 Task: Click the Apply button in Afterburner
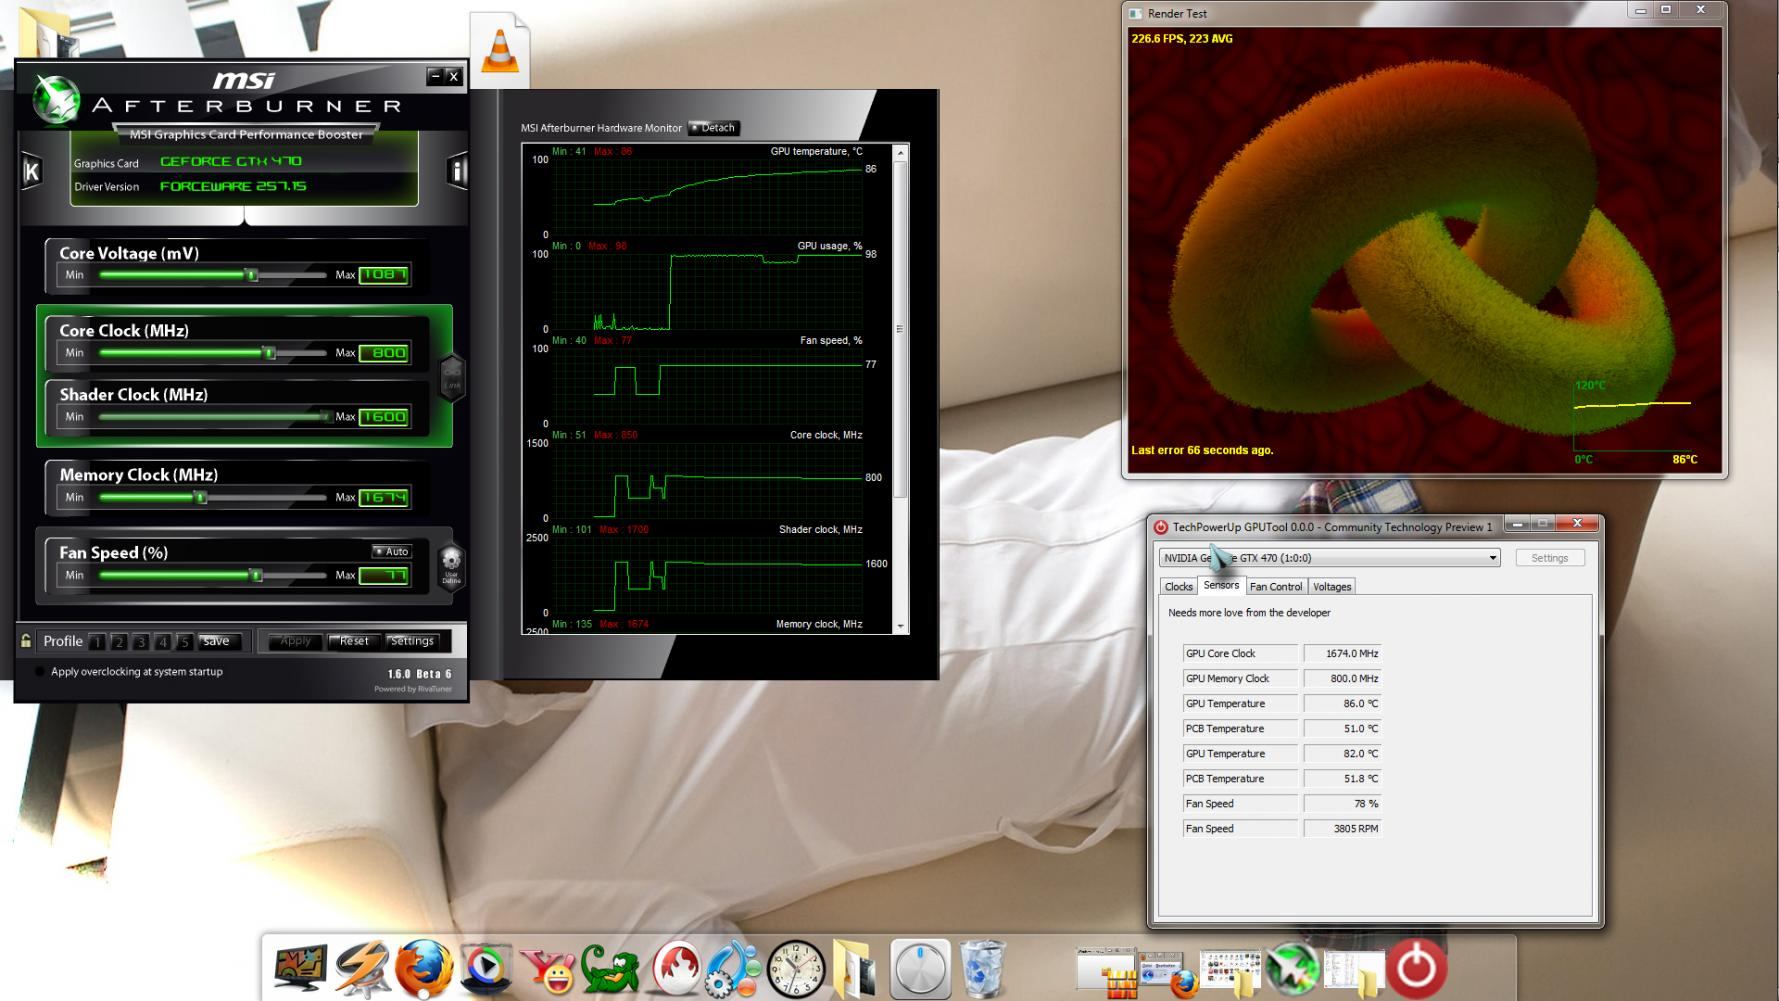[x=295, y=641]
